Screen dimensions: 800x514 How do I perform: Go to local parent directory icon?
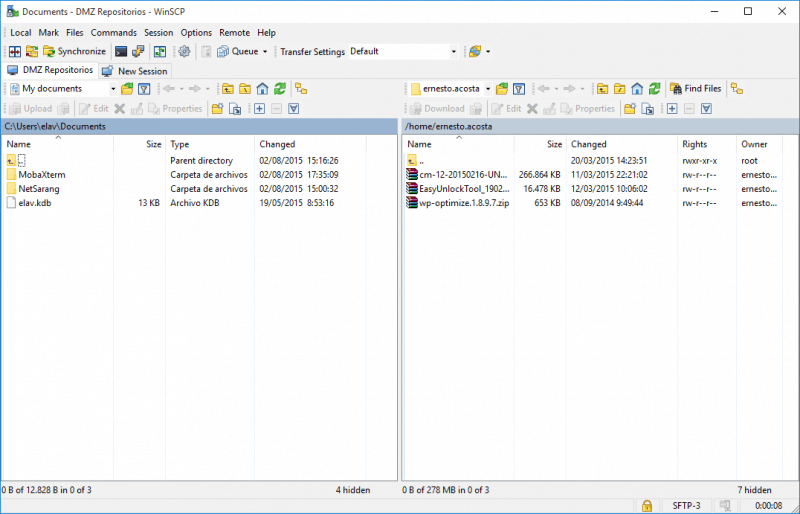[228, 89]
